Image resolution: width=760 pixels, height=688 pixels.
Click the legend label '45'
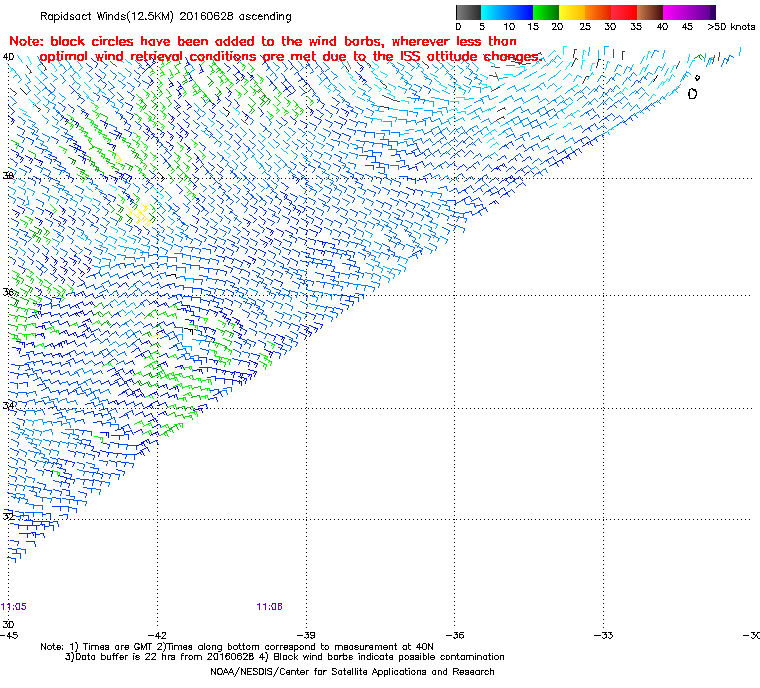click(x=687, y=27)
